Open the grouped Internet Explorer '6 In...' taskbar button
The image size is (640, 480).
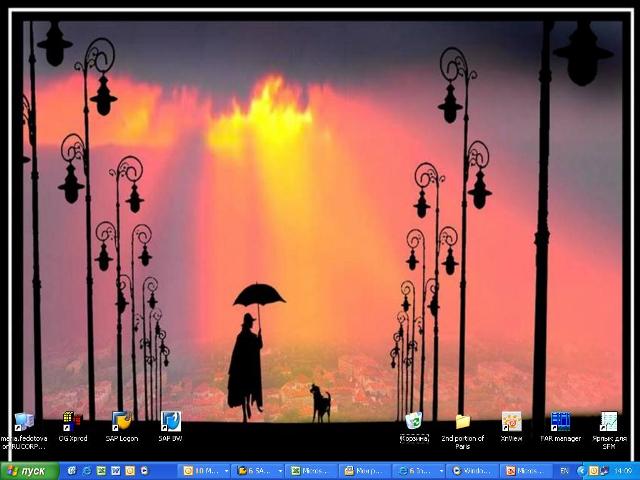[x=419, y=471]
